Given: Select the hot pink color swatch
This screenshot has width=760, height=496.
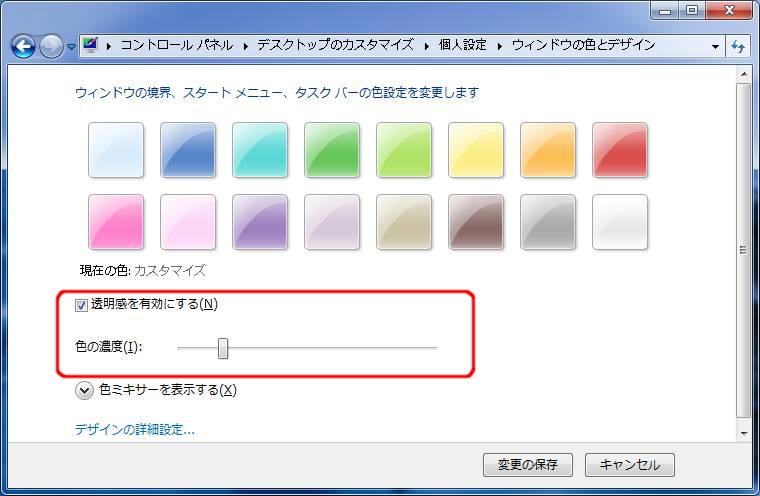Looking at the screenshot, I should [x=116, y=222].
